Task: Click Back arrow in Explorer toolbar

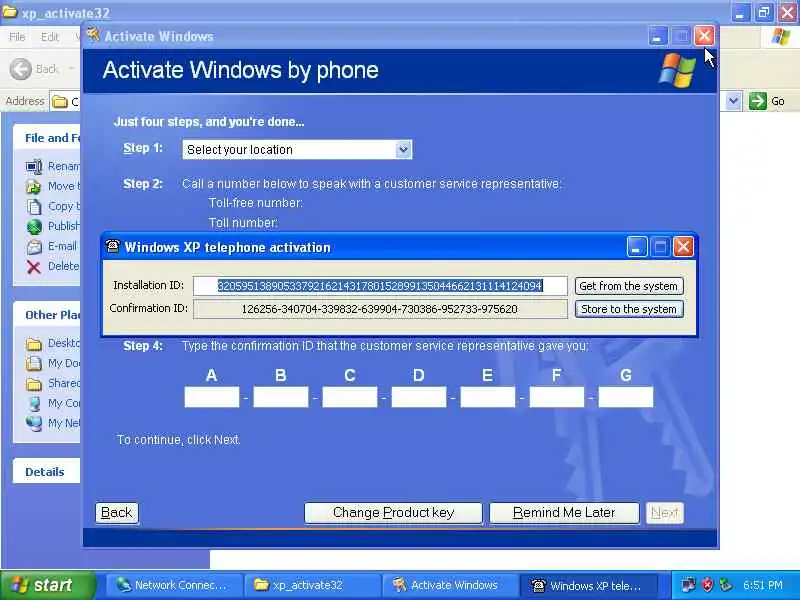Action: click(x=21, y=69)
